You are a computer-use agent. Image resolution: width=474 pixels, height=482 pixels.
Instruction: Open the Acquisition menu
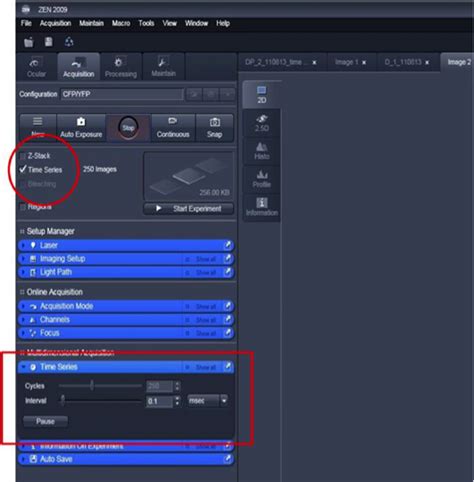55,23
